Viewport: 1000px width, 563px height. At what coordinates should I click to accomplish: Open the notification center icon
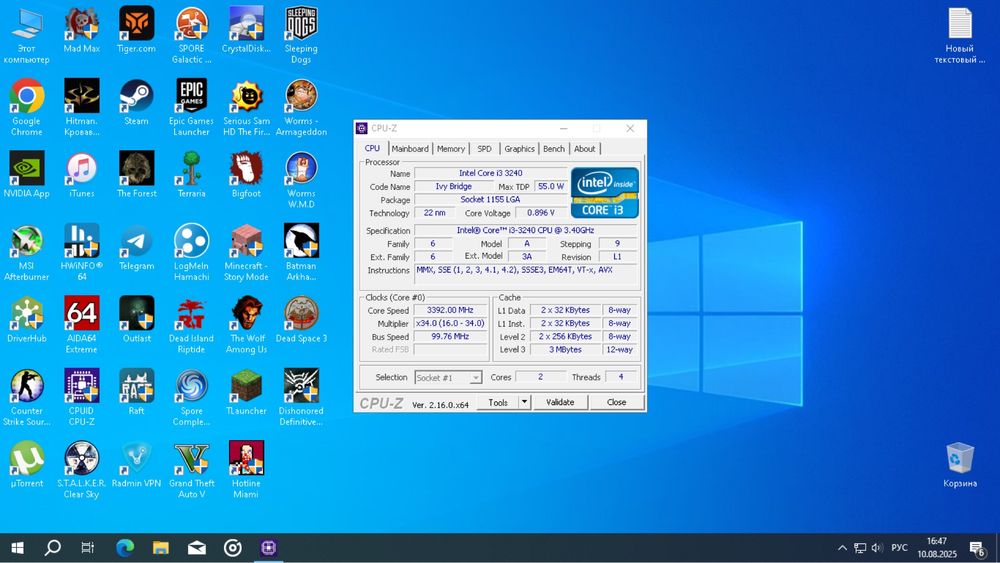coord(977,548)
